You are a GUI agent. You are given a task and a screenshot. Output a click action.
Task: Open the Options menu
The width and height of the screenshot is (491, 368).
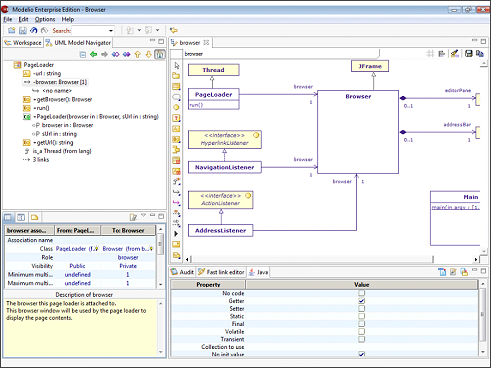click(45, 19)
